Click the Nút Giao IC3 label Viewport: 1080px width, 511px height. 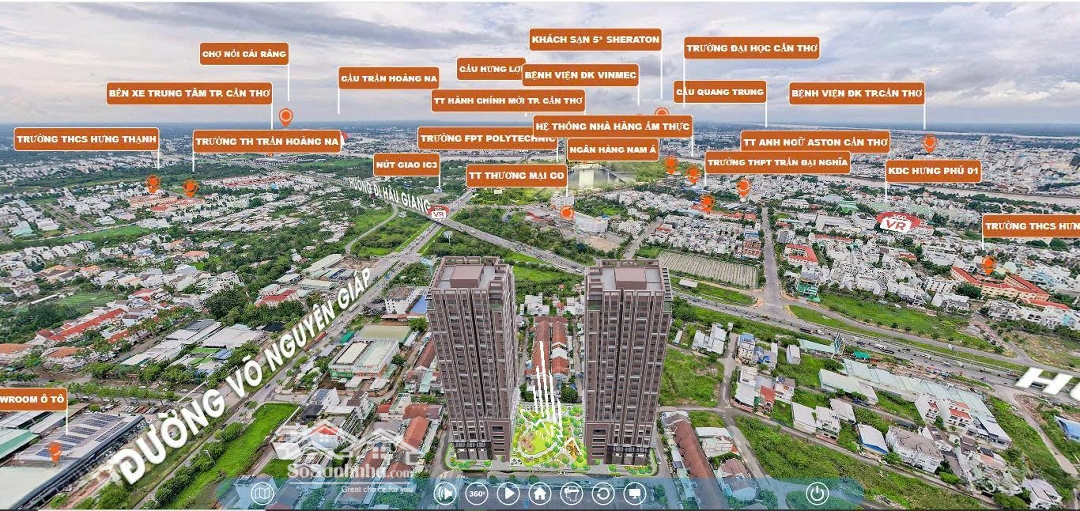[406, 165]
